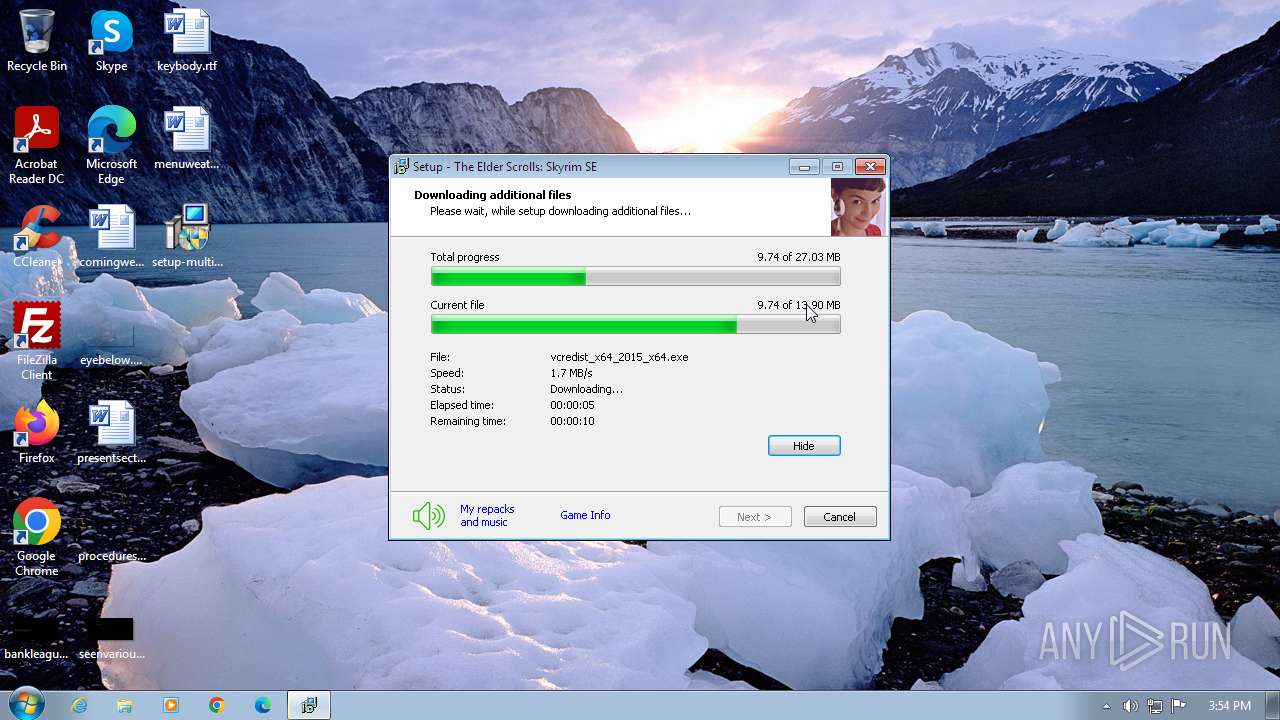
Task: Open the Game Info link
Action: [x=585, y=515]
